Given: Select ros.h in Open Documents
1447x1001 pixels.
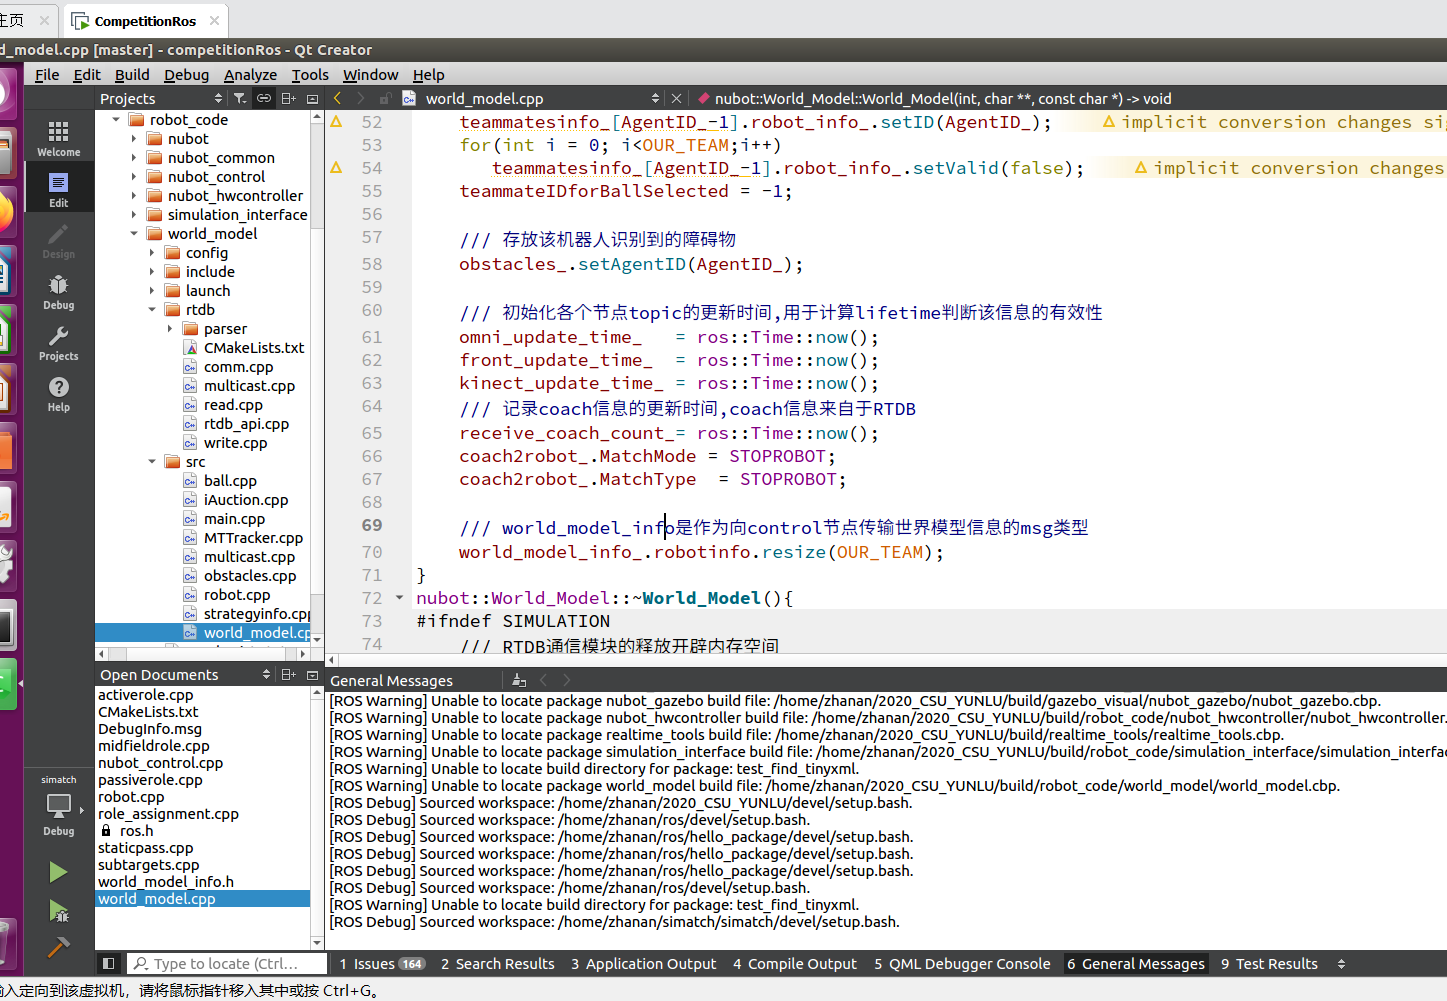Looking at the screenshot, I should [x=136, y=831].
